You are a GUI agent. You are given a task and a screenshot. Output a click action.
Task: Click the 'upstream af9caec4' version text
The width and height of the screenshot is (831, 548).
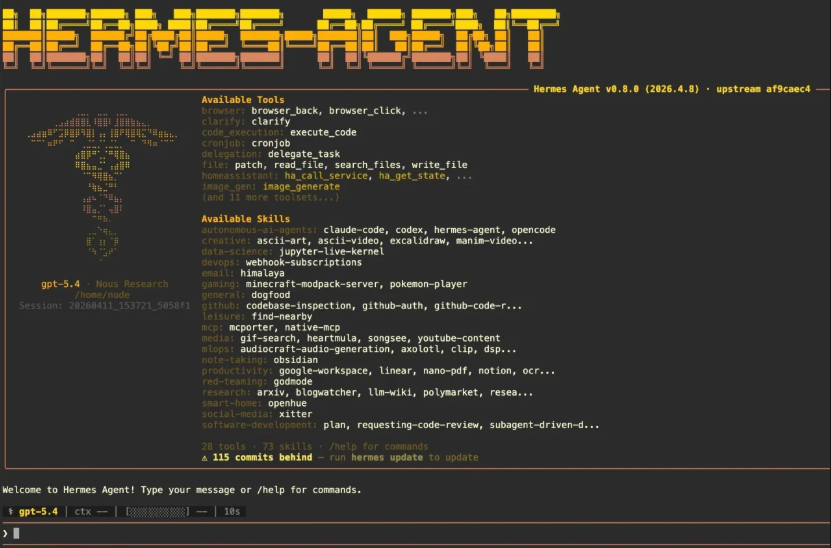763,89
